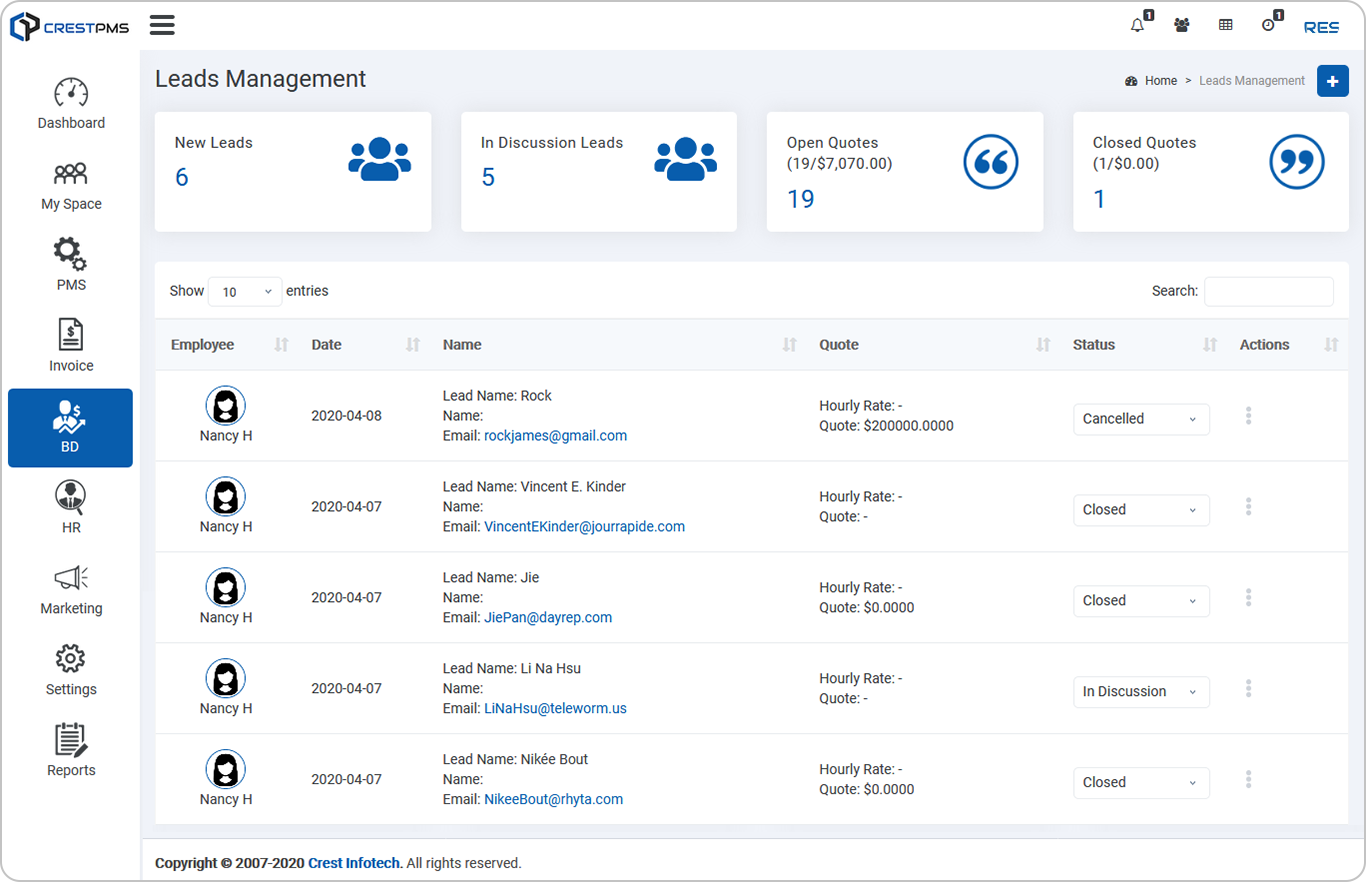Click Quote: $200000.0000 text

point(886,426)
